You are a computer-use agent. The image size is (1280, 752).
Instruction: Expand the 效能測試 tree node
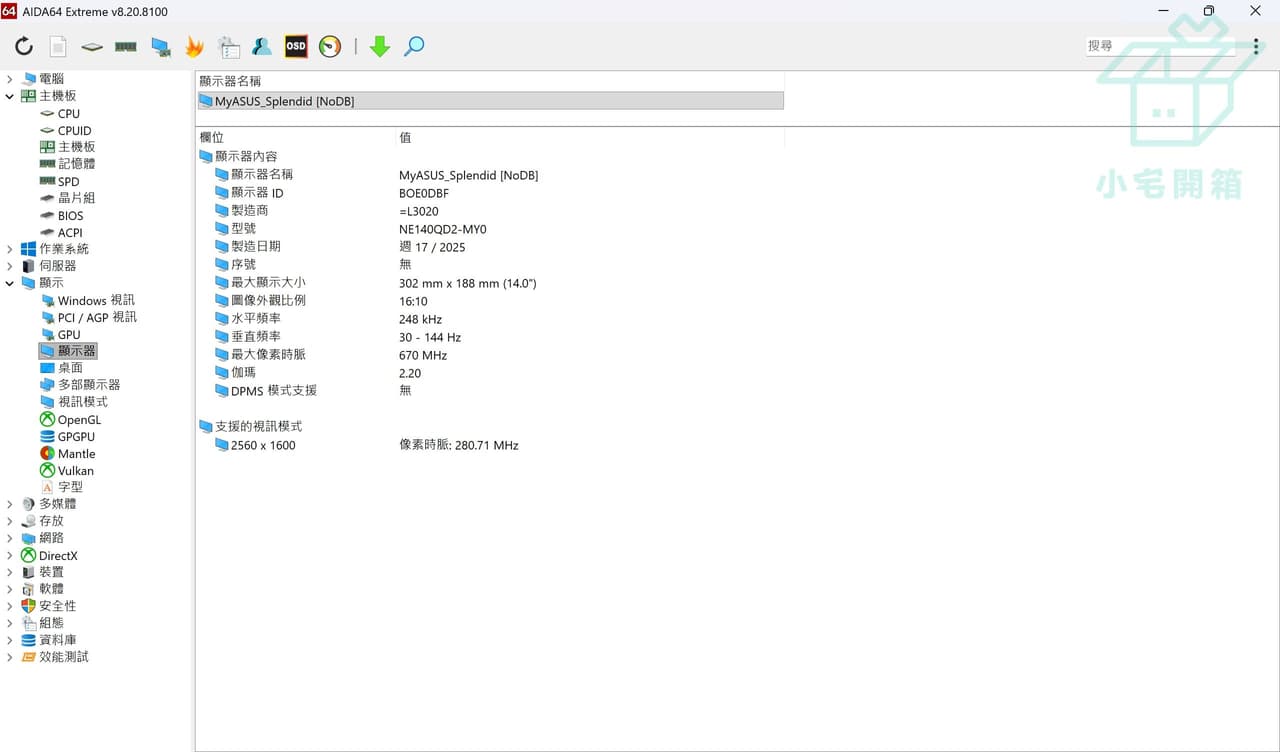(10, 657)
